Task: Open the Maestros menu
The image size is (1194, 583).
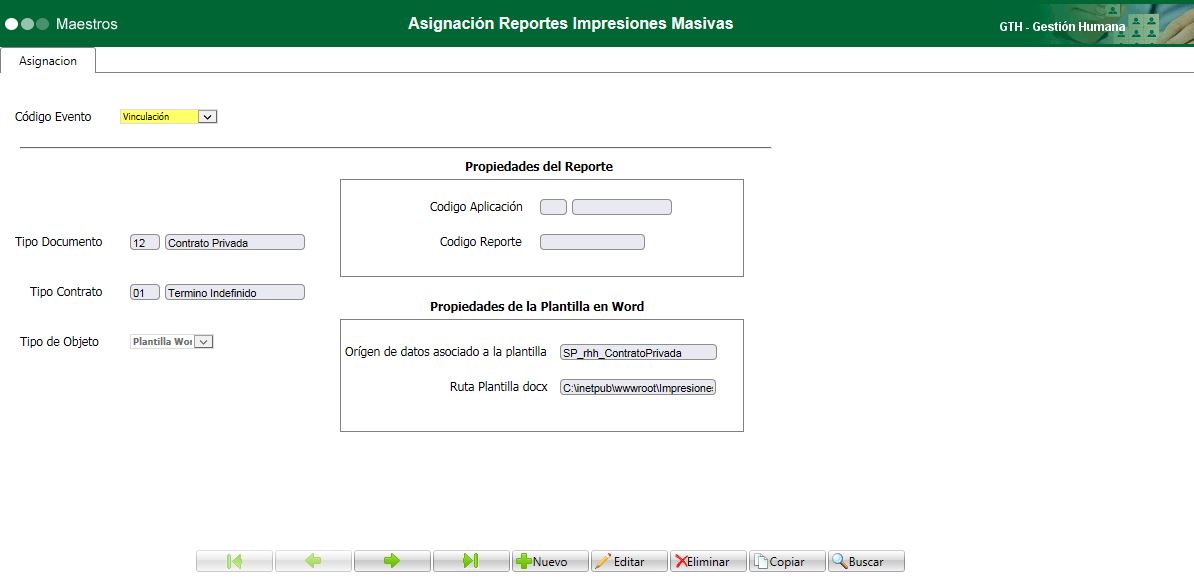Action: tap(87, 24)
